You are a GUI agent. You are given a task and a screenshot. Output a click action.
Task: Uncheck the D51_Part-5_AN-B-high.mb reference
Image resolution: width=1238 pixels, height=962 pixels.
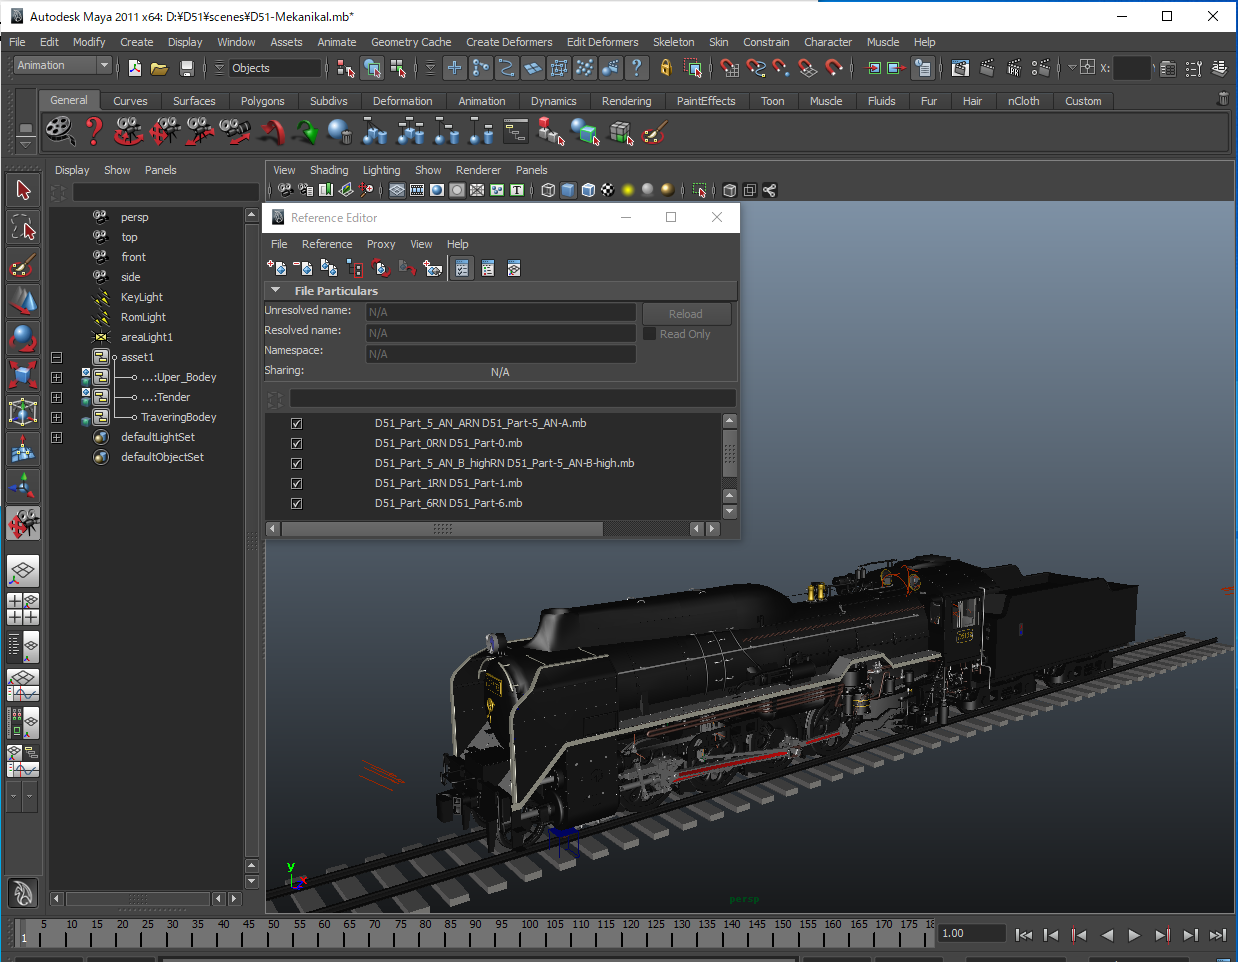pos(296,463)
